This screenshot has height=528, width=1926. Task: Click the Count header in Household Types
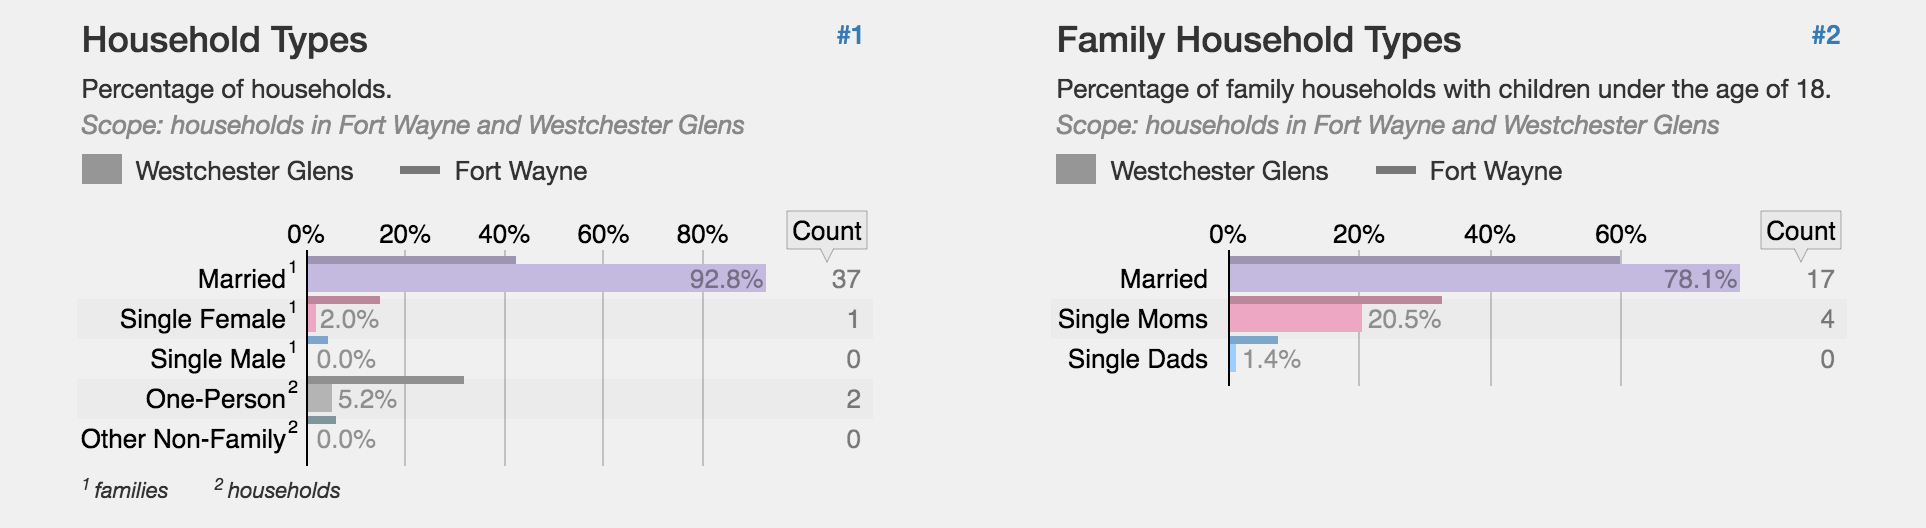tap(826, 231)
